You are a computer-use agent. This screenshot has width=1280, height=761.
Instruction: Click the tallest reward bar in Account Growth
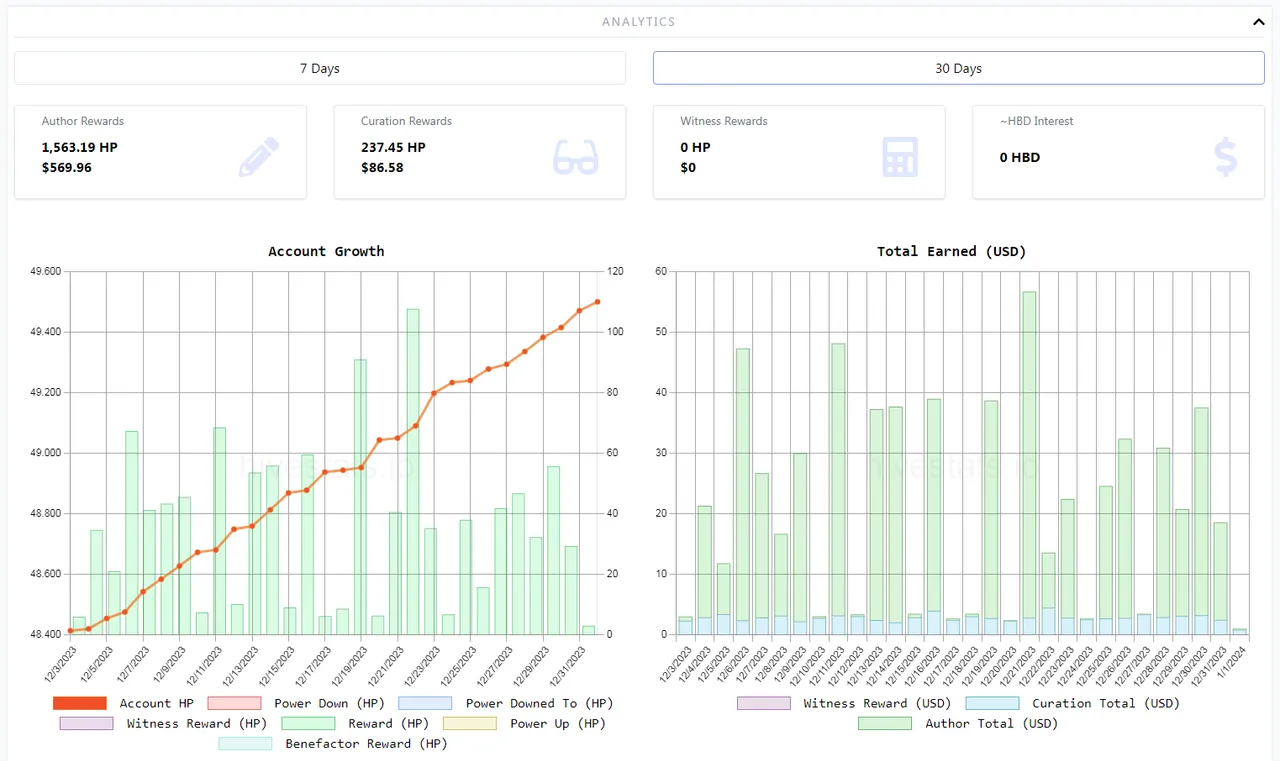pyautogui.click(x=413, y=471)
